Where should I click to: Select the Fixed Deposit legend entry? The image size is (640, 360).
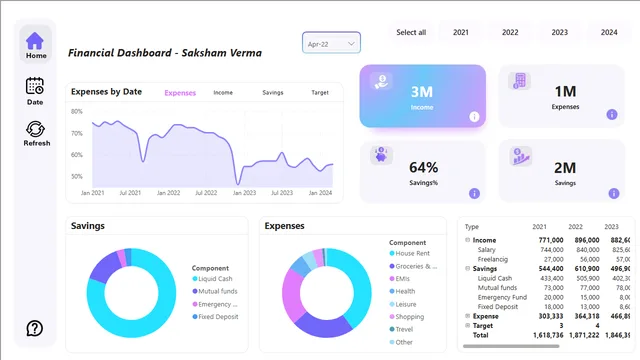pos(215,317)
